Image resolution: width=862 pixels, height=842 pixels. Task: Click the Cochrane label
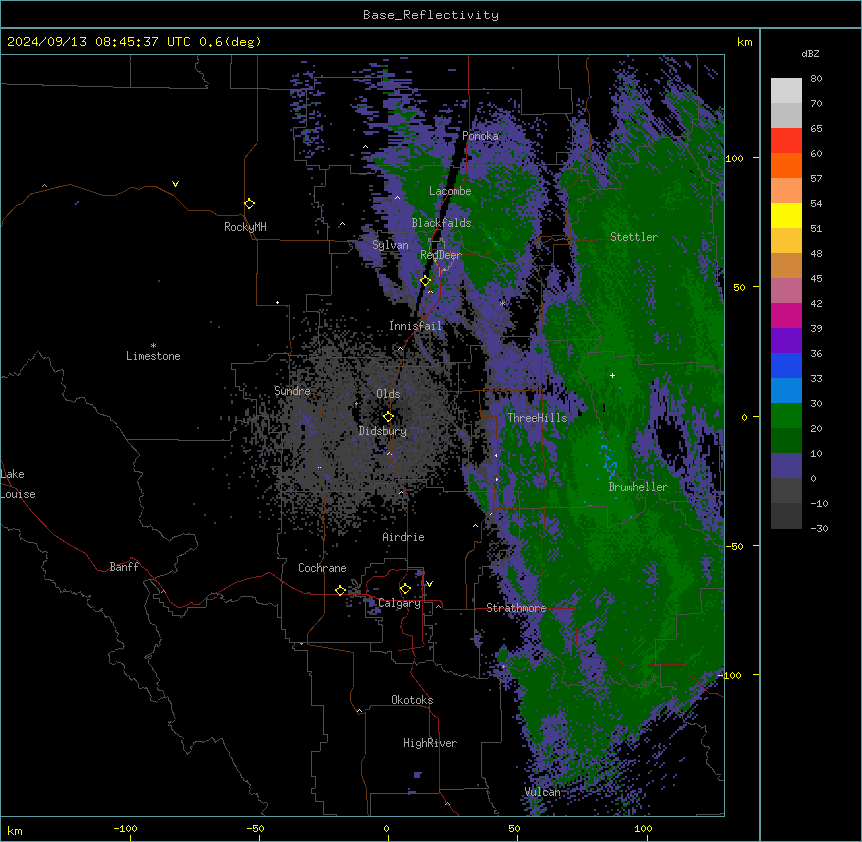(322, 568)
